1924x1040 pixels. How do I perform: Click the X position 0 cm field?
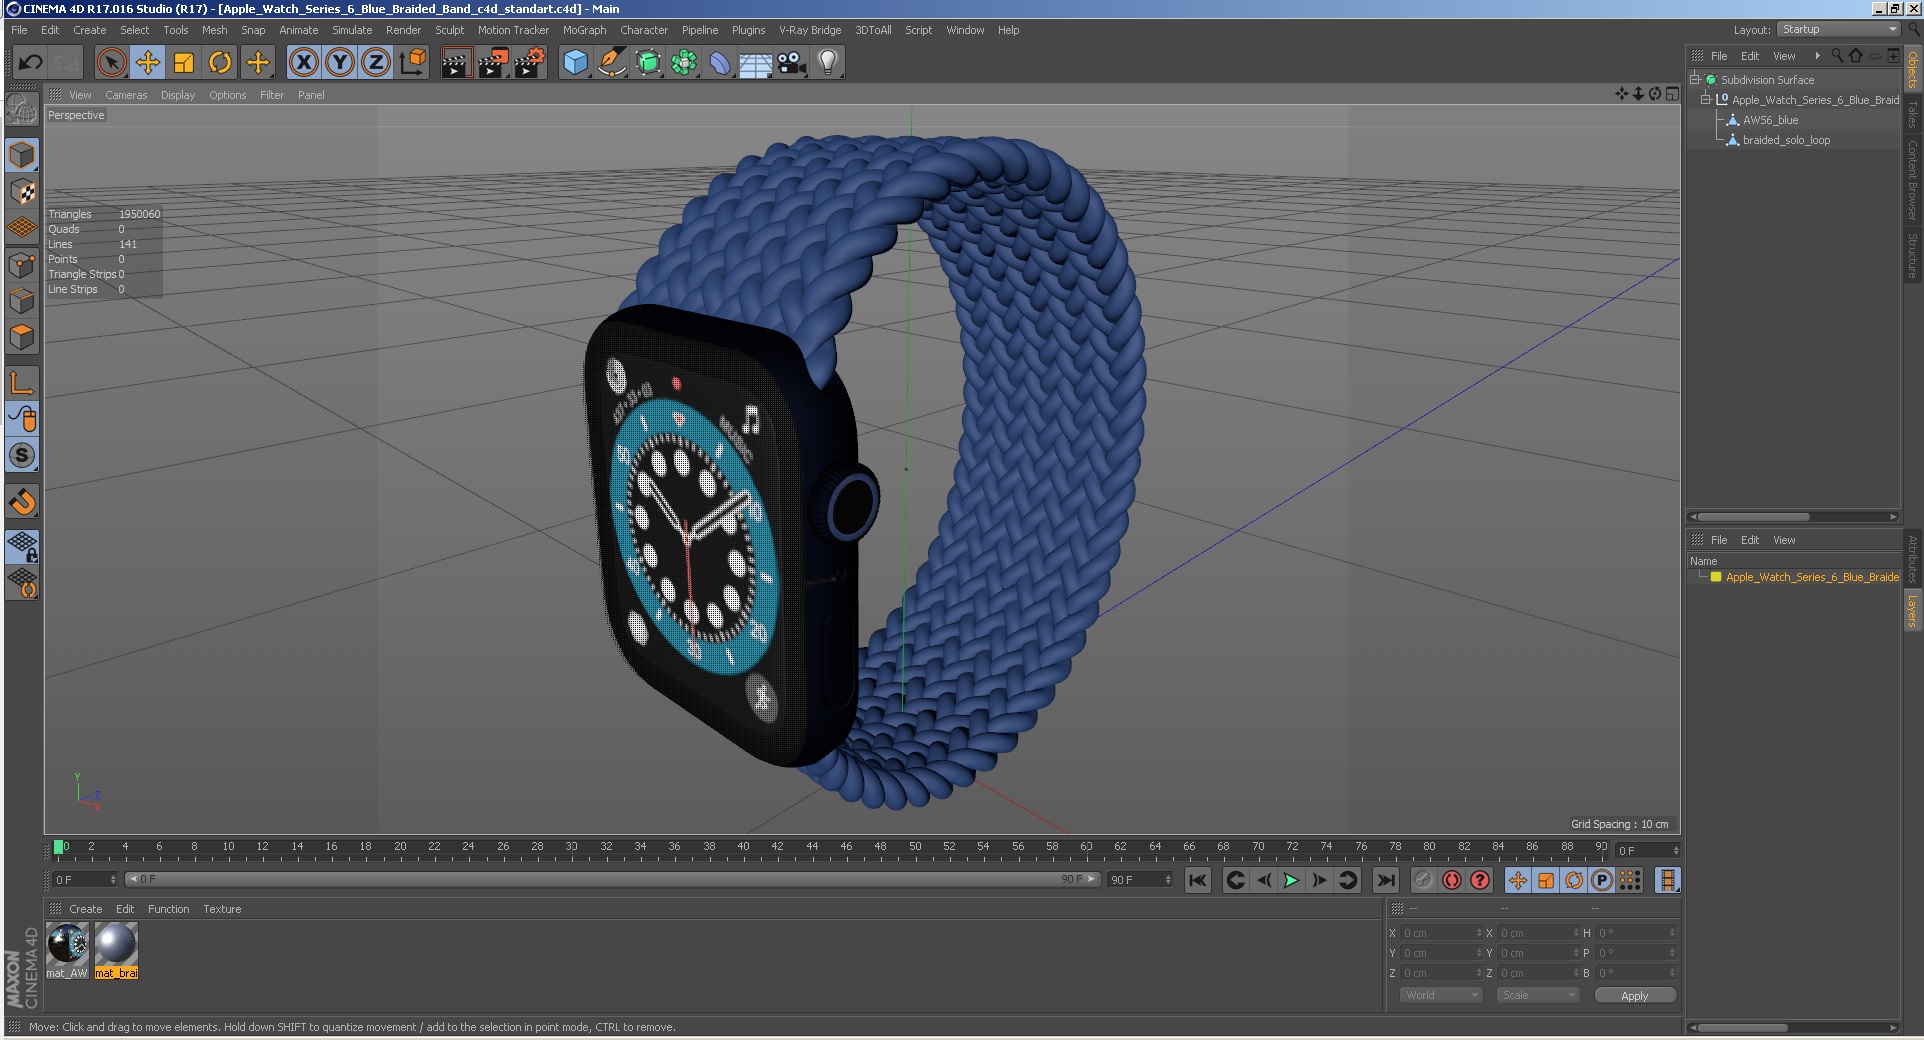(1442, 933)
